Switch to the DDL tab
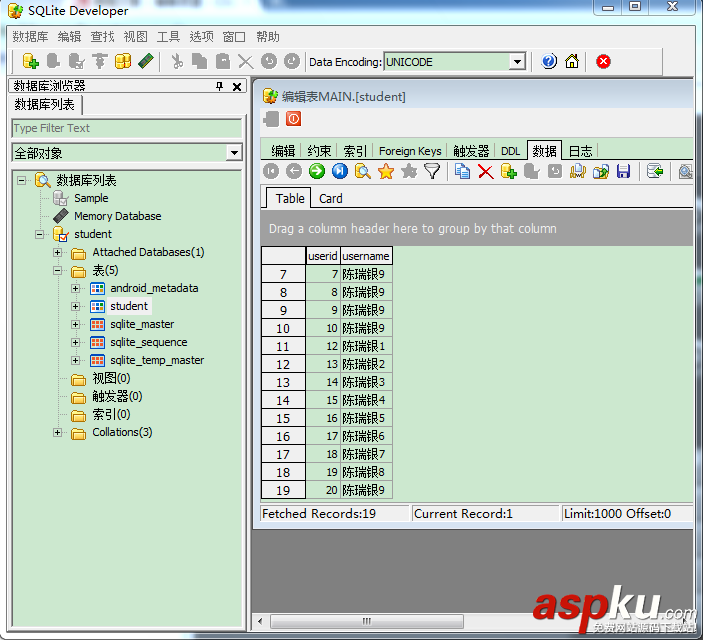The height and width of the screenshot is (640, 703). pyautogui.click(x=510, y=151)
